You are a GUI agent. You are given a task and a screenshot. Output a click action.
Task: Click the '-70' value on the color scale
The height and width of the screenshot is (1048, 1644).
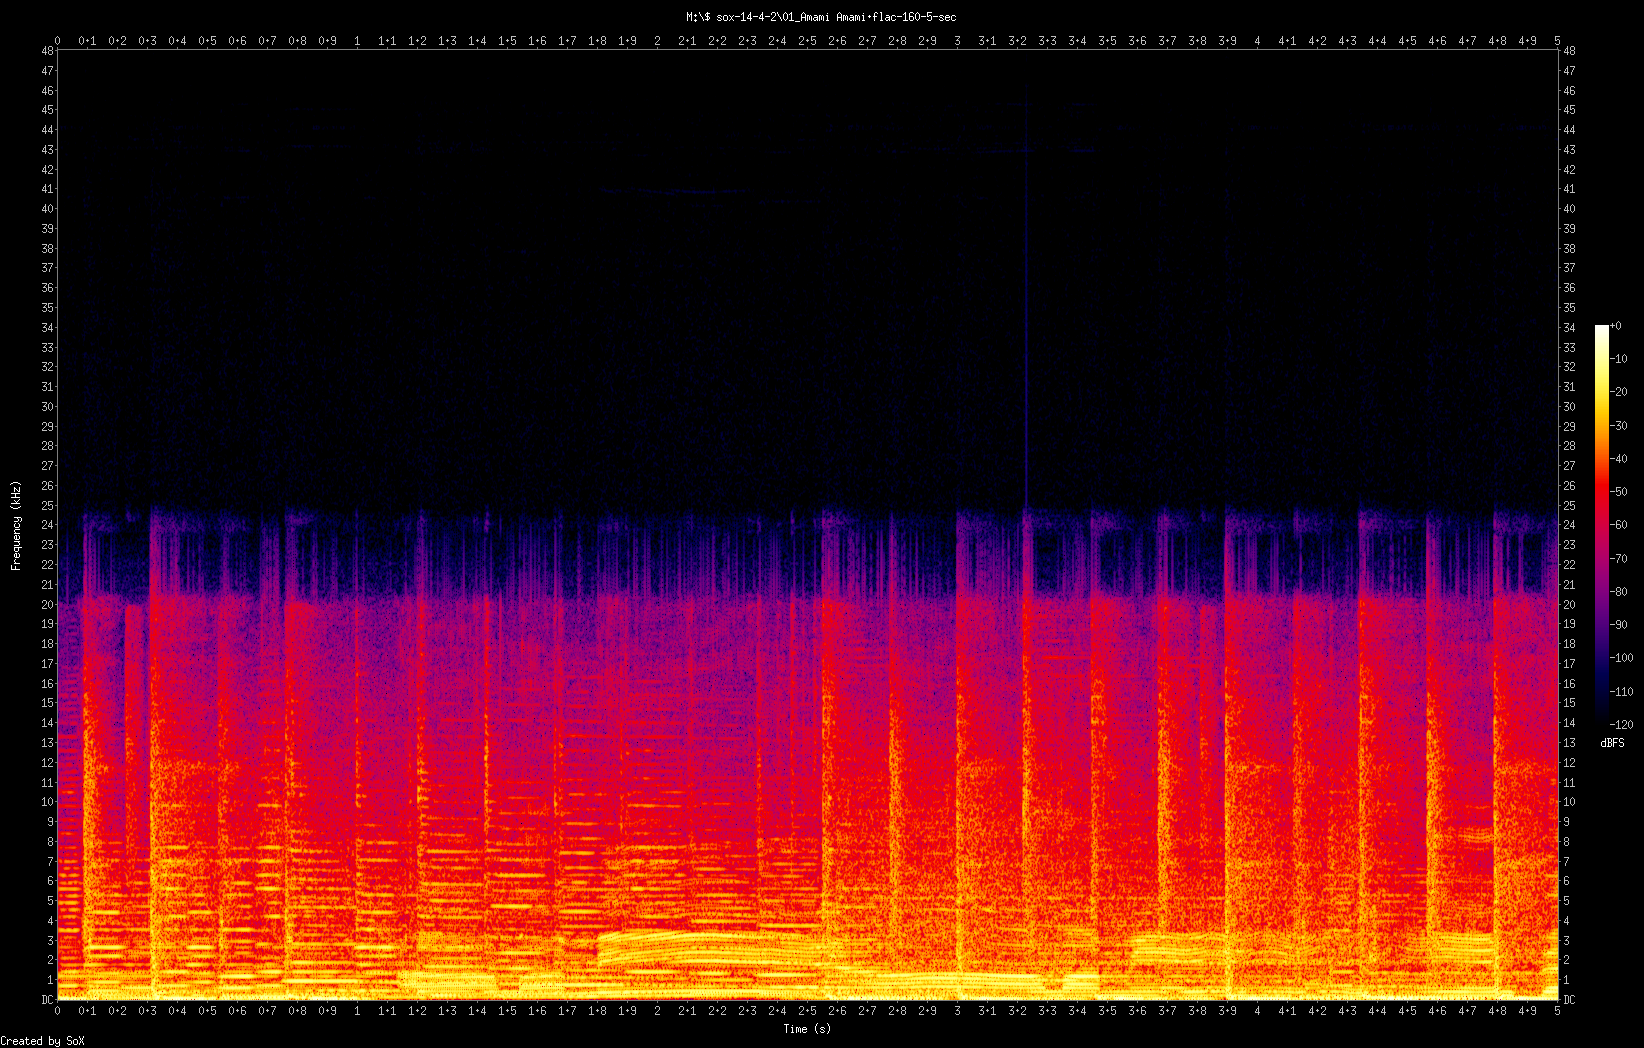pyautogui.click(x=1620, y=558)
